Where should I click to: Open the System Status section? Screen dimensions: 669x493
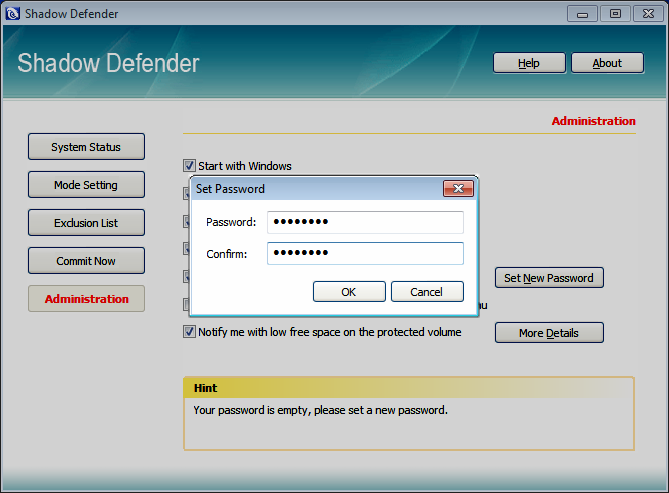pos(86,147)
